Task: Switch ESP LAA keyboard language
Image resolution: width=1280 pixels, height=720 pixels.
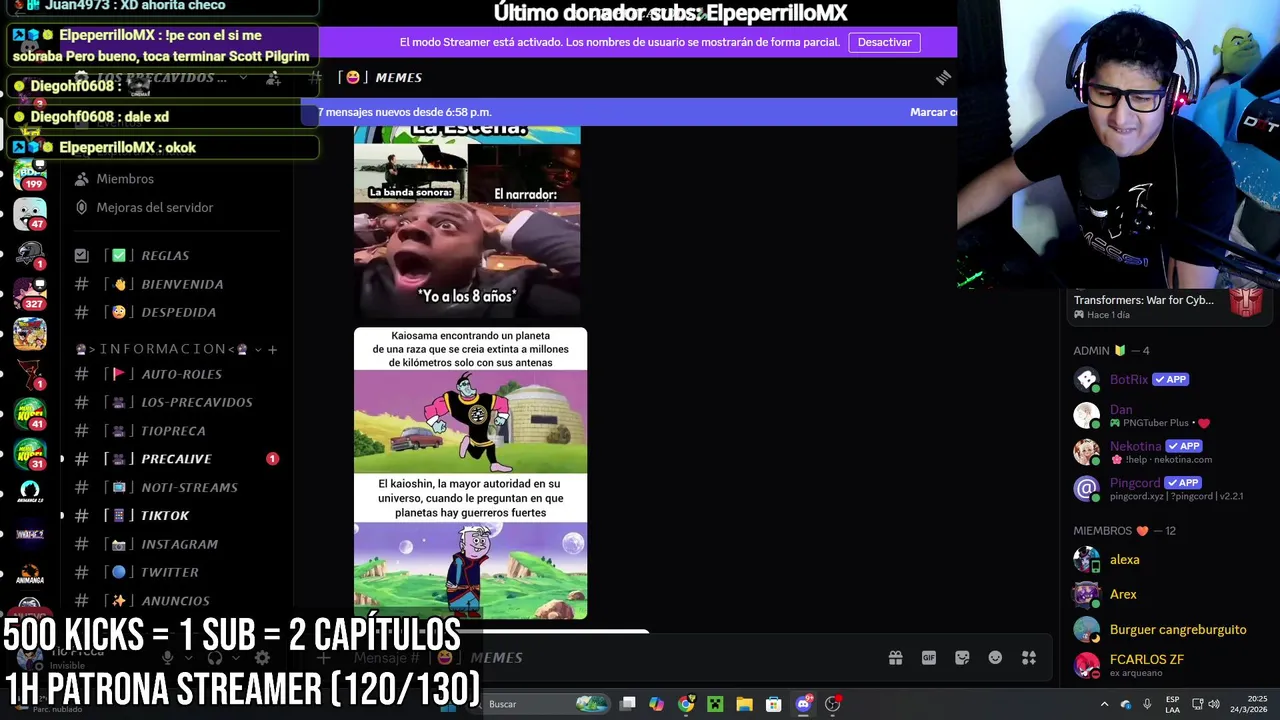Action: pyautogui.click(x=1172, y=704)
